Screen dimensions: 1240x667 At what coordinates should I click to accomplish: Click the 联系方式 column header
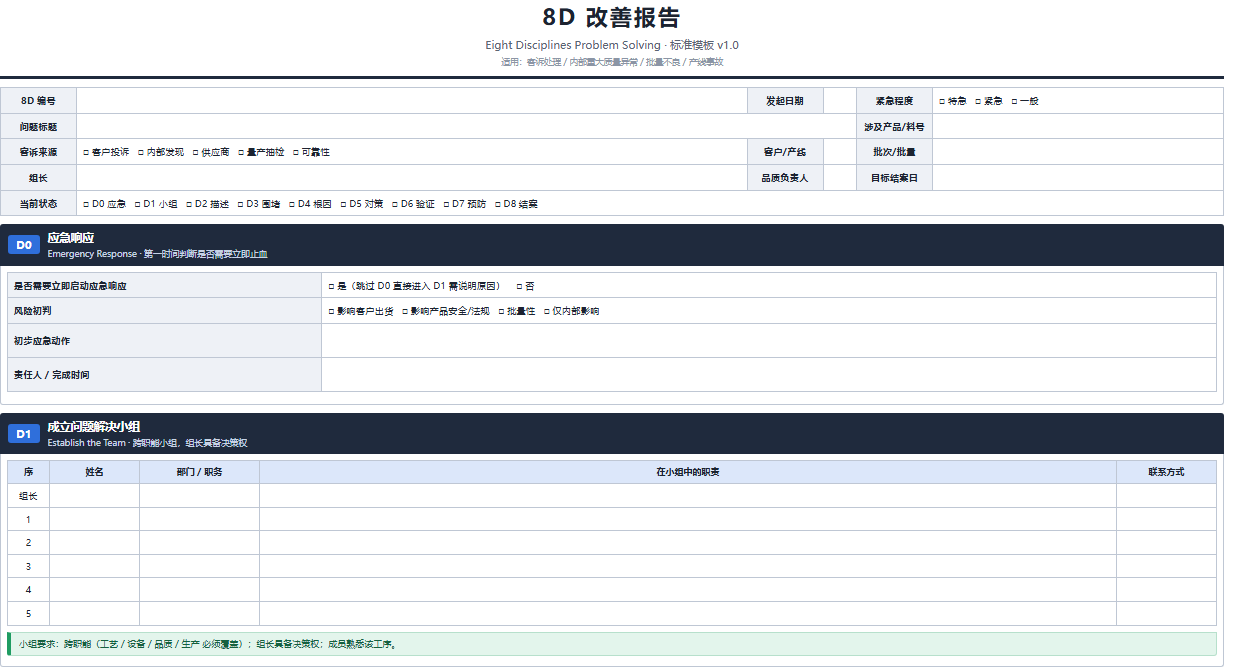point(1166,472)
